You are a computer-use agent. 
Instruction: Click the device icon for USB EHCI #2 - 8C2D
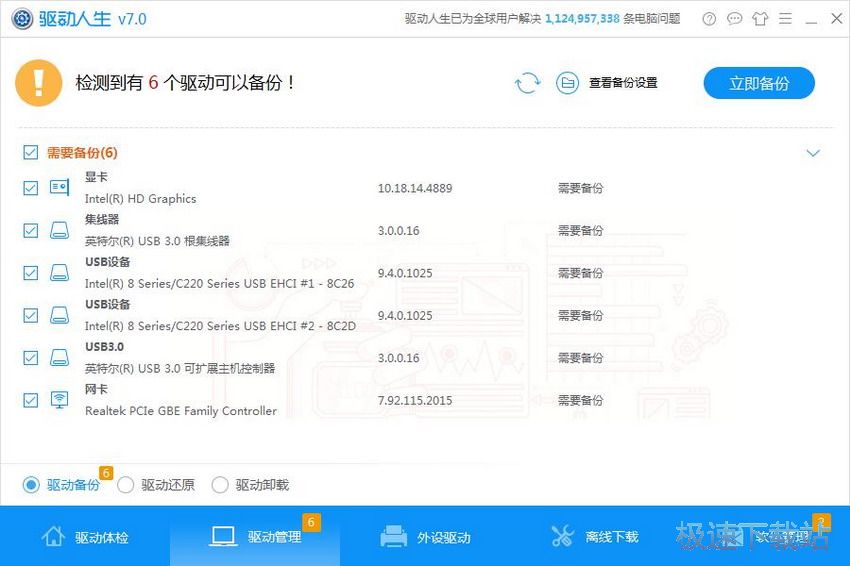coord(59,315)
